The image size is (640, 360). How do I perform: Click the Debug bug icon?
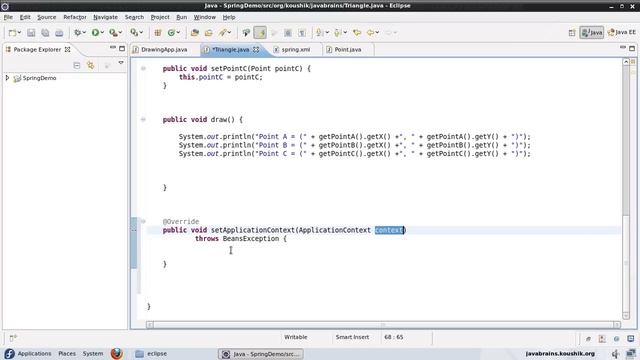pyautogui.click(x=77, y=33)
